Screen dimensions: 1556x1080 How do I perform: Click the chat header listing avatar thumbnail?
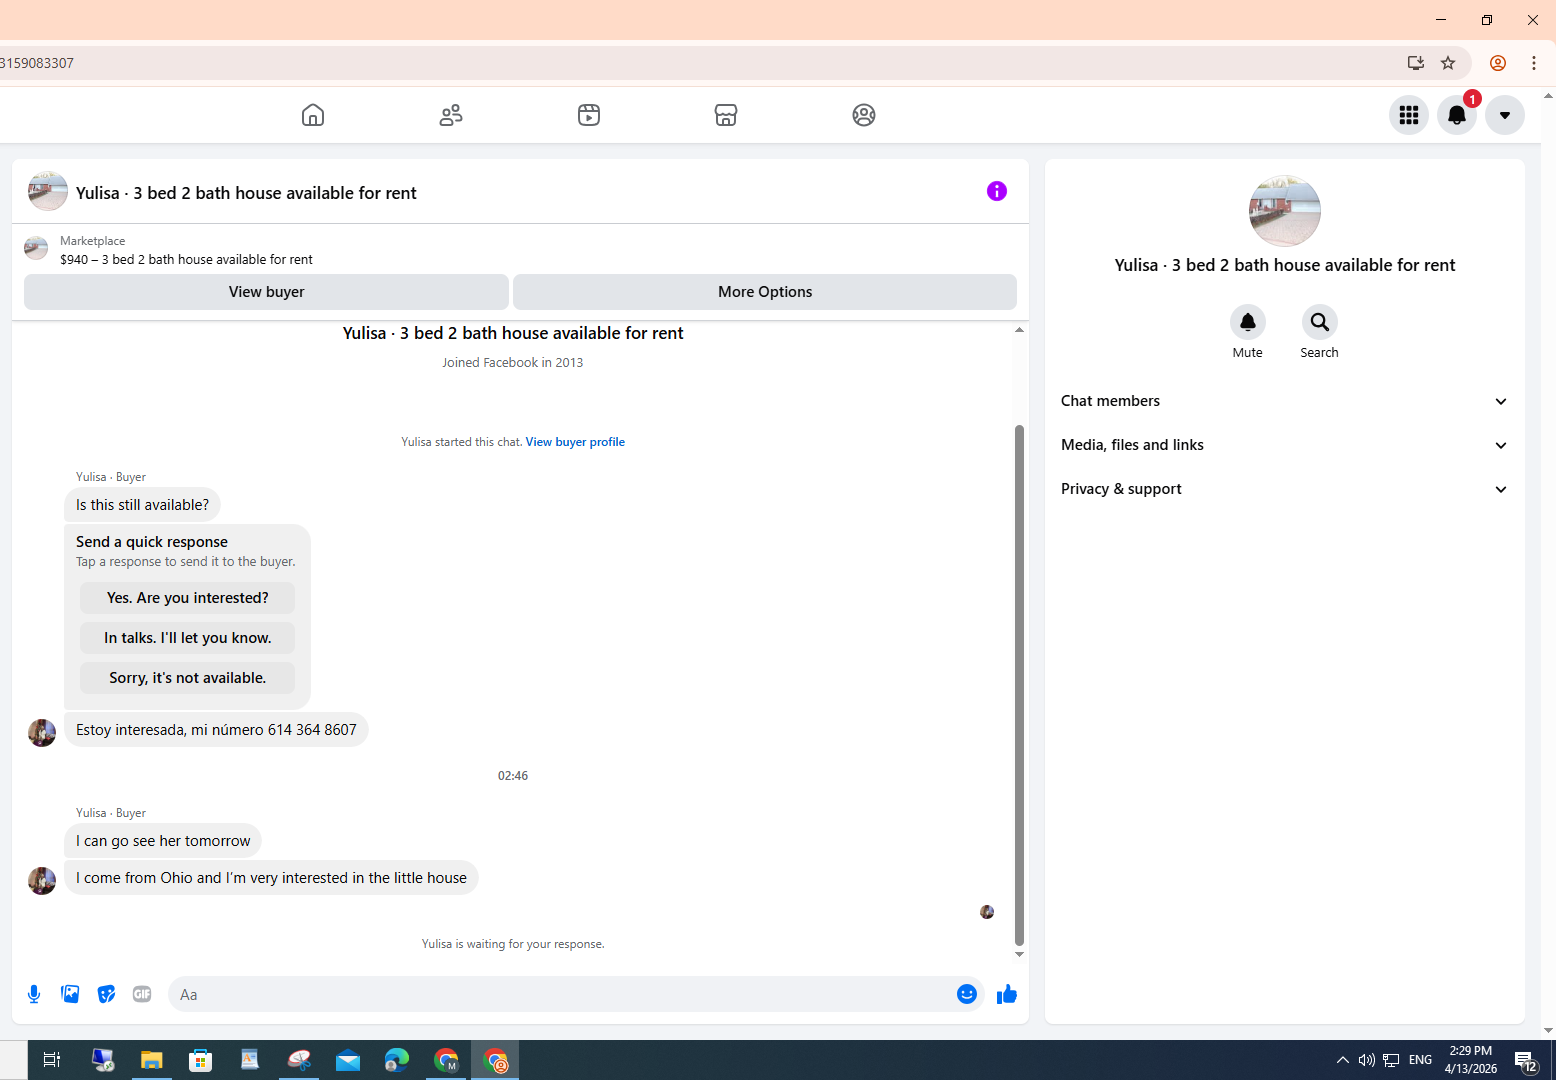click(x=48, y=191)
